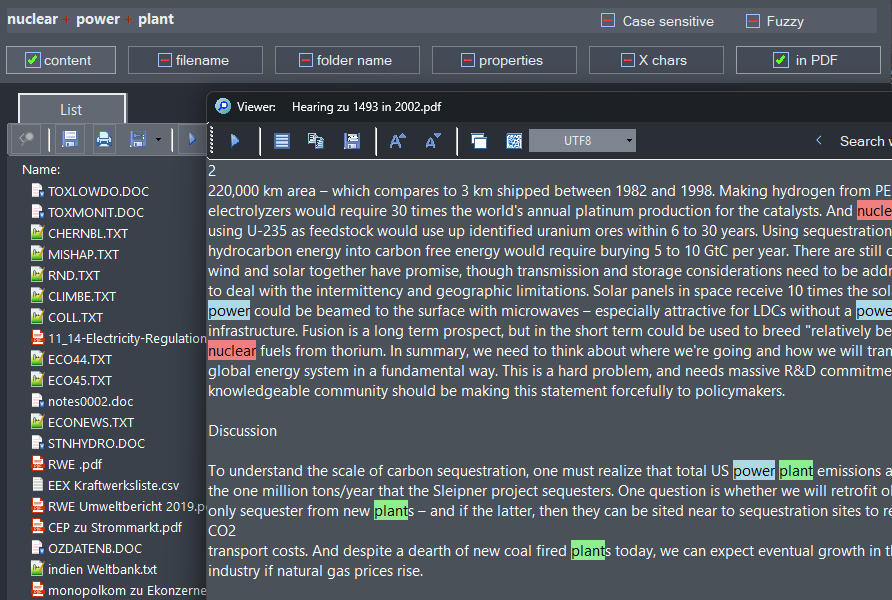Click the save icon in the Viewer toolbar
Screen dimensions: 892x600
point(352,140)
